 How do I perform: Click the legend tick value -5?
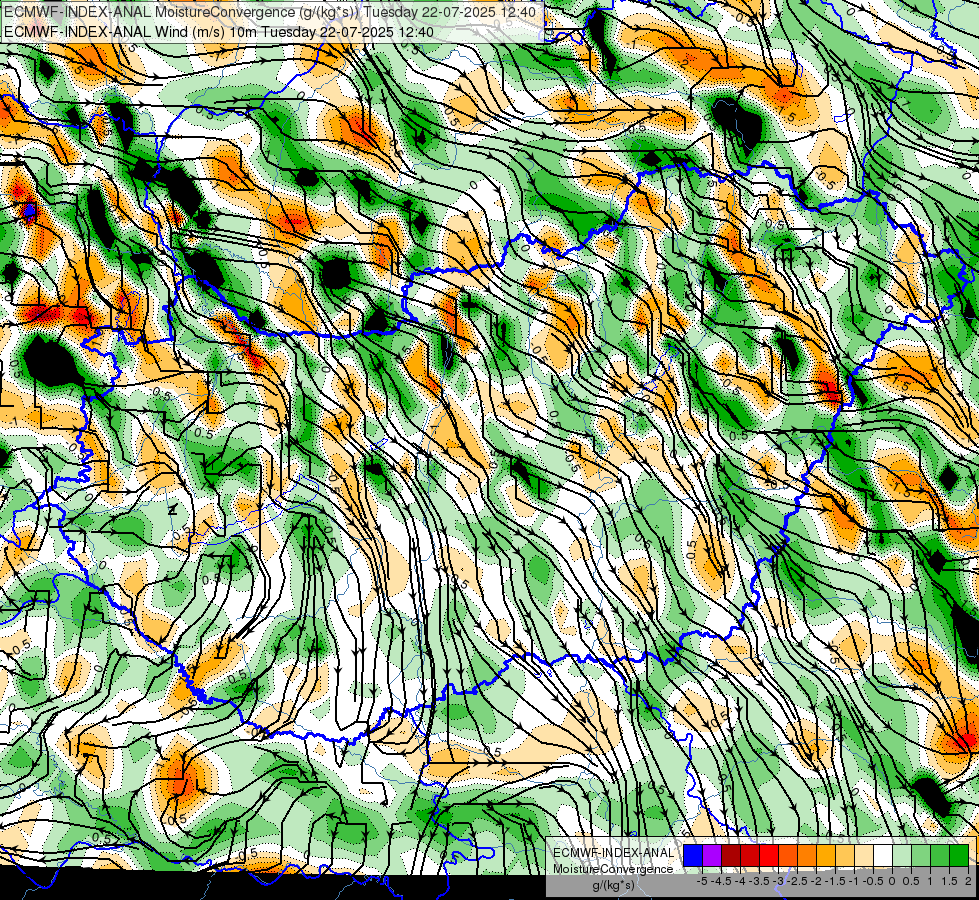pyautogui.click(x=702, y=881)
